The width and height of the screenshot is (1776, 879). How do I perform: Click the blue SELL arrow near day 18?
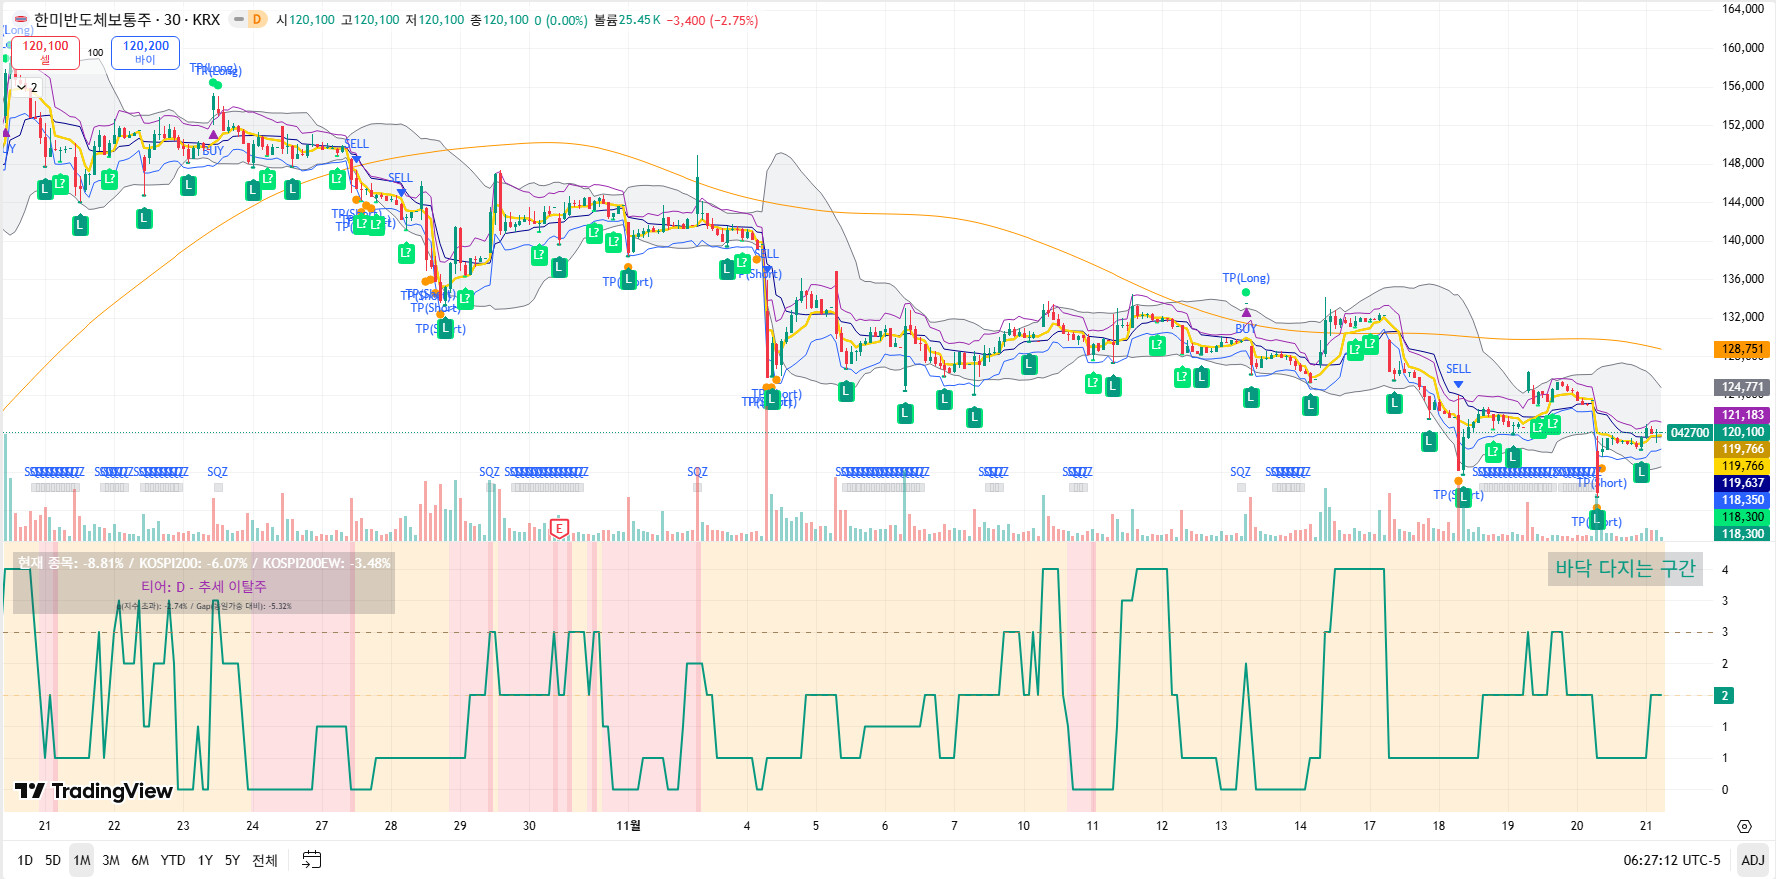1458,384
